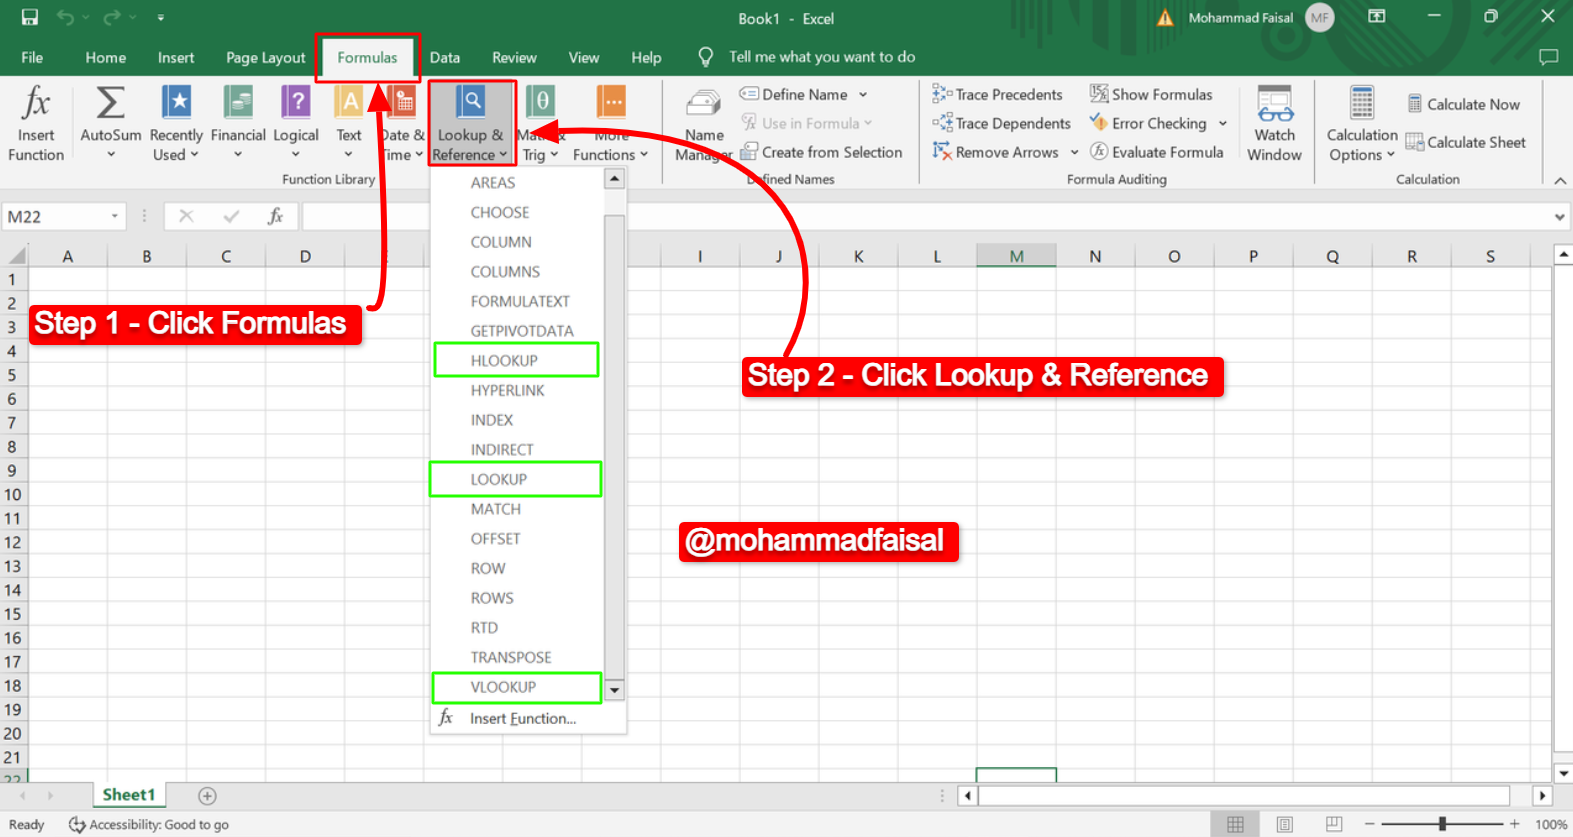Click Accessibility: Good to go status
This screenshot has width=1573, height=837.
pos(149,825)
